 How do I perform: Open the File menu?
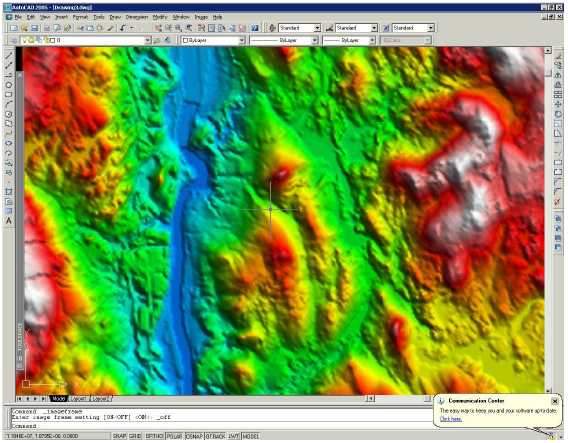click(18, 17)
